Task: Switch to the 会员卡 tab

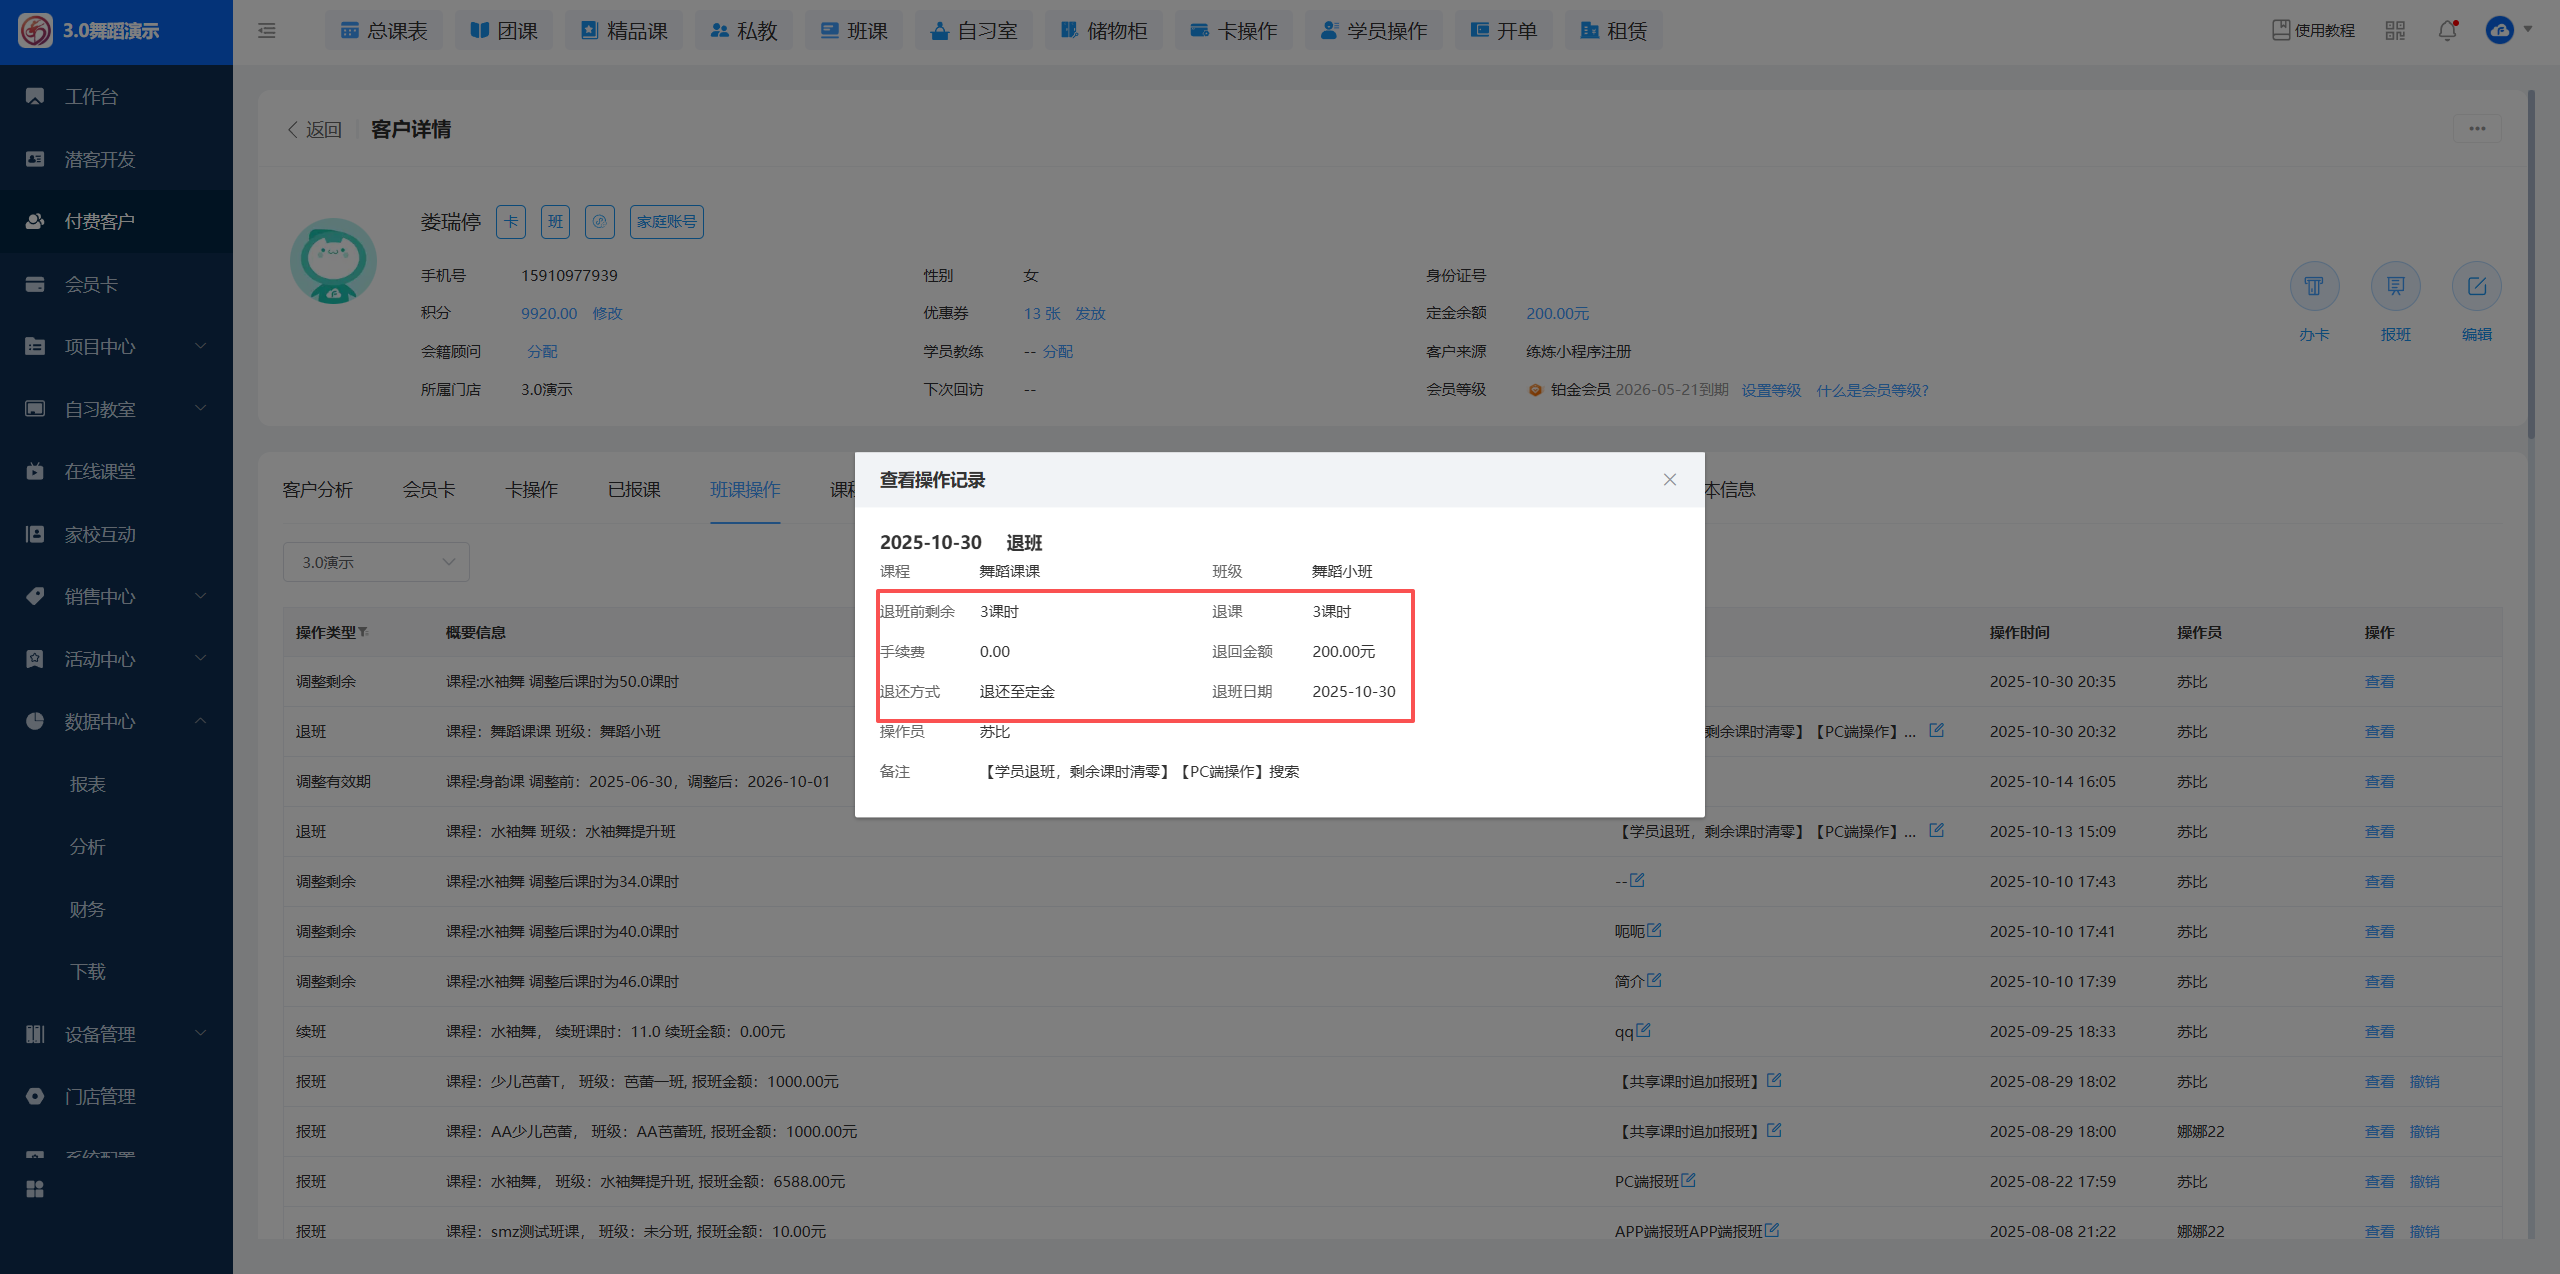Action: click(x=428, y=490)
